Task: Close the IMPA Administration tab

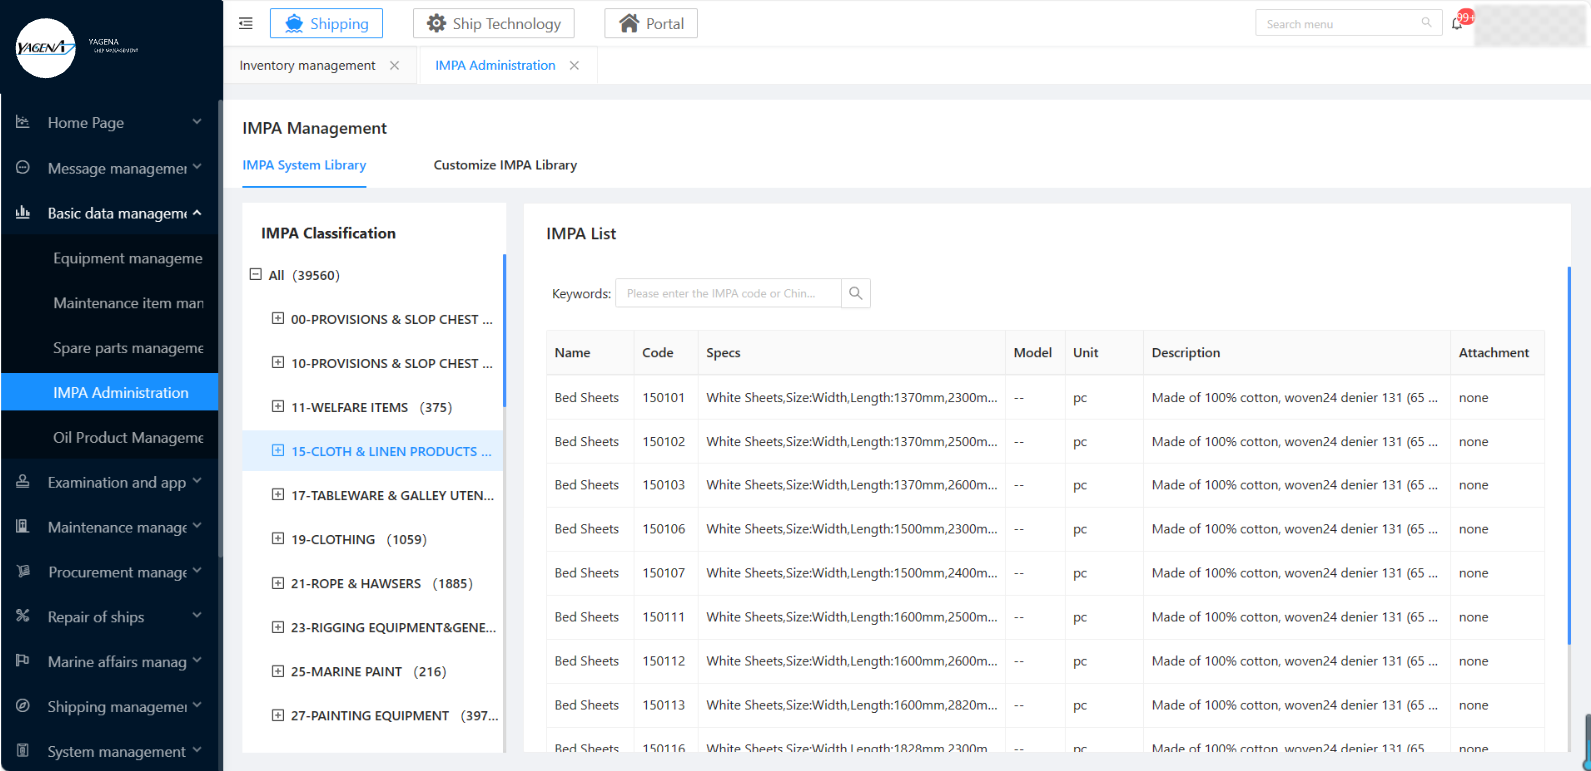Action: tap(574, 65)
